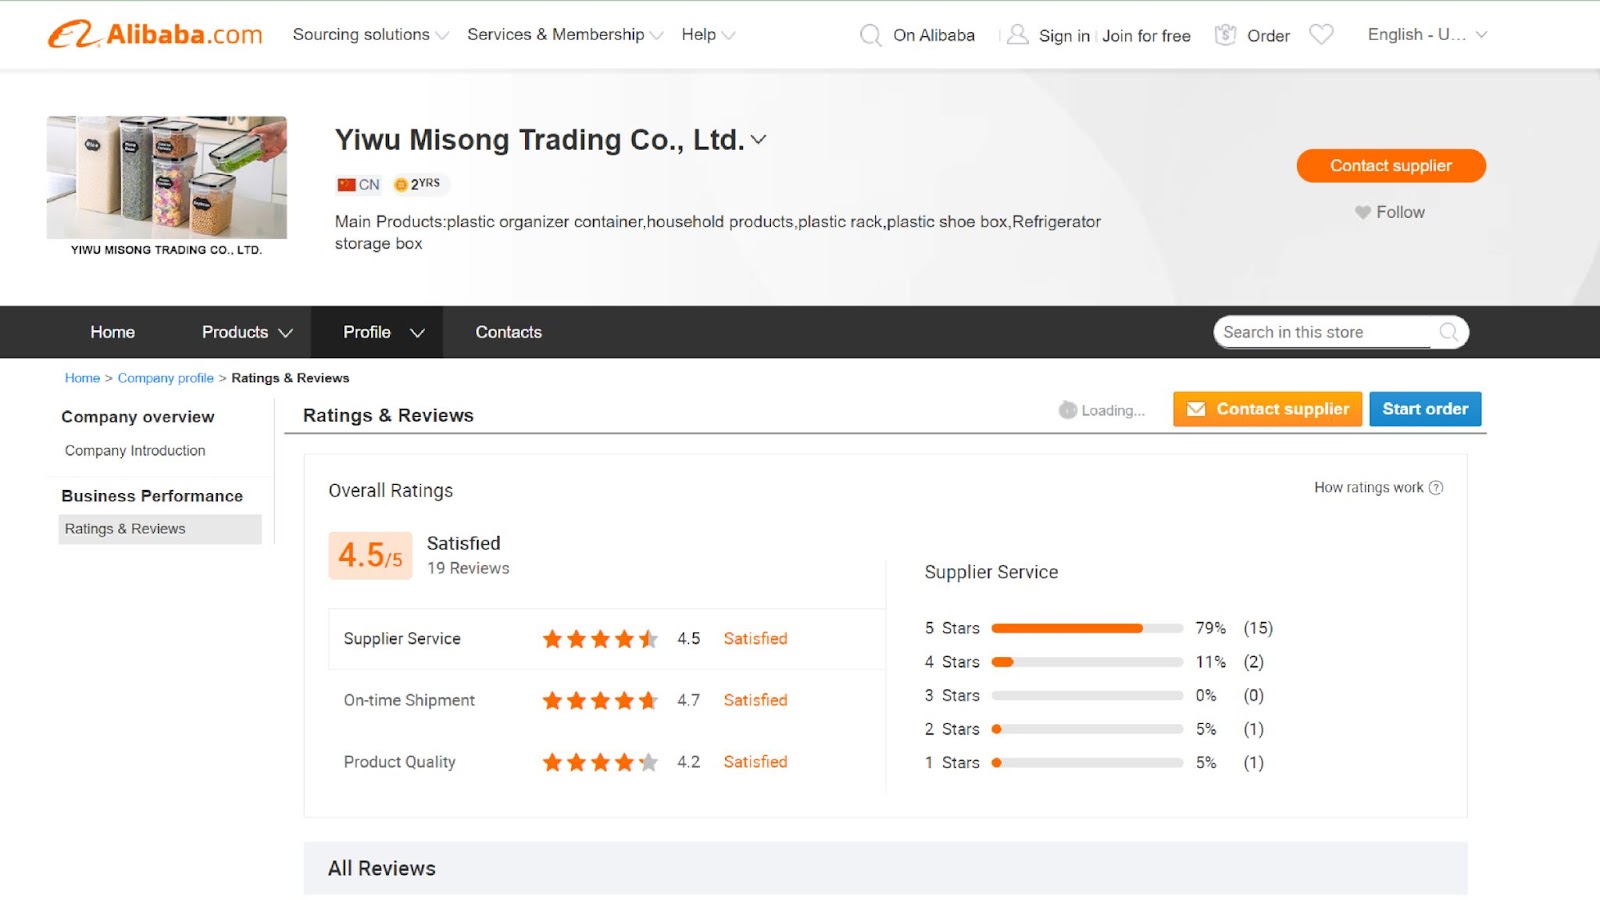Click the Product Quality star rating
The image size is (1600, 900).
(x=600, y=762)
